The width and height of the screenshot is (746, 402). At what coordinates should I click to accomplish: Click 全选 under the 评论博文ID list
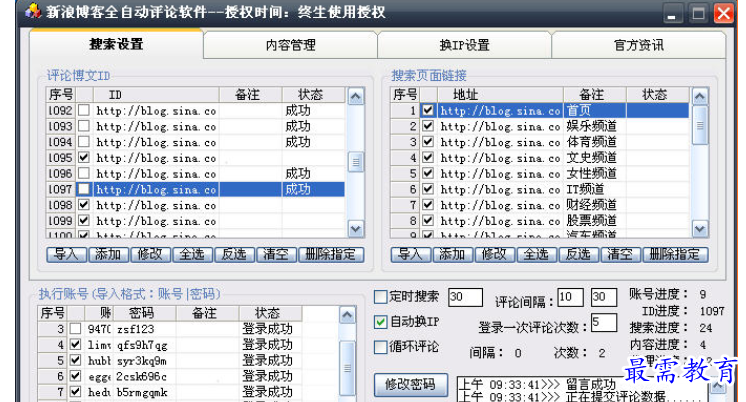(192, 255)
